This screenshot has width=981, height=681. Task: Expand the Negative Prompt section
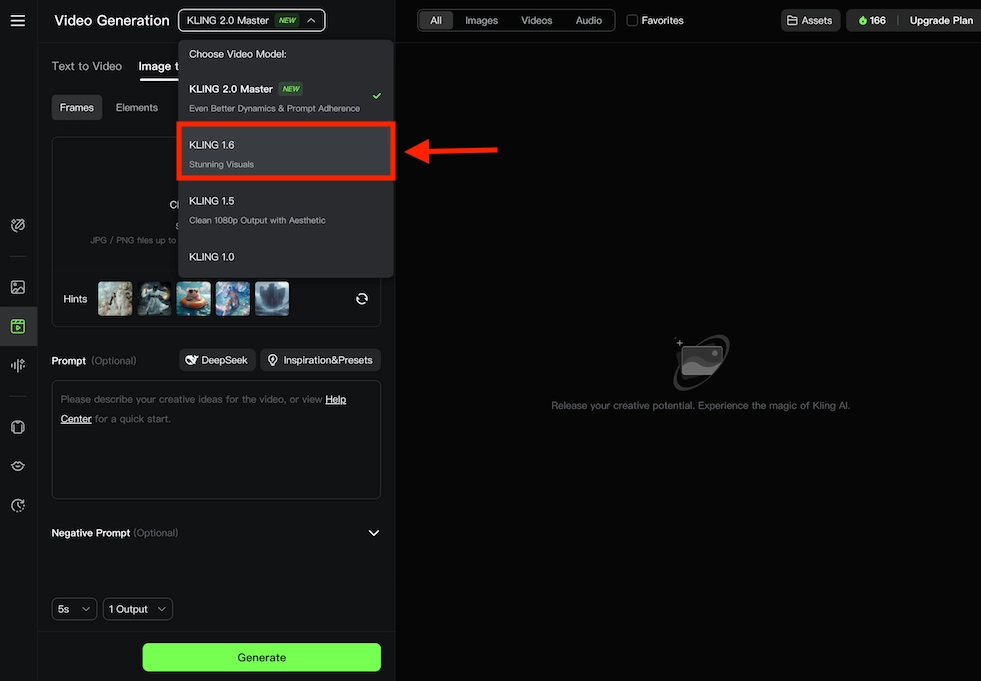(374, 533)
